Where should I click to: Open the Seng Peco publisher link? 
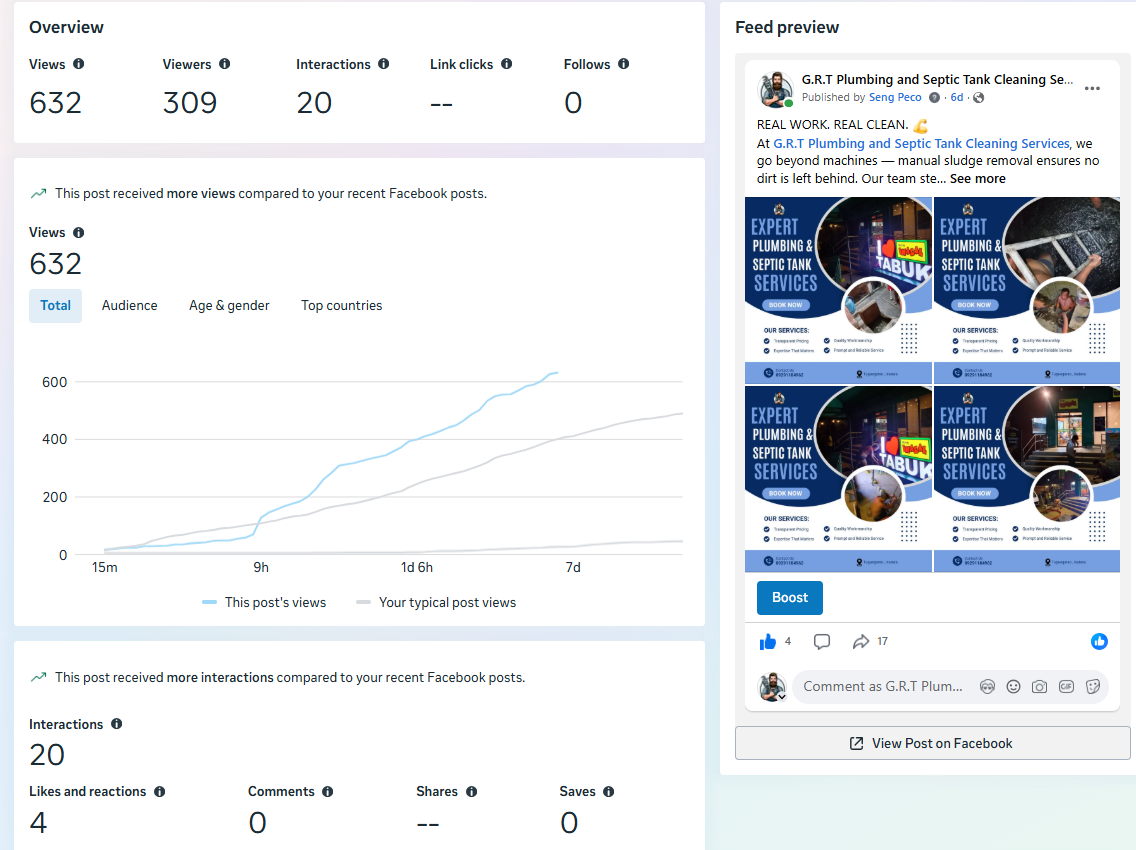tap(895, 98)
